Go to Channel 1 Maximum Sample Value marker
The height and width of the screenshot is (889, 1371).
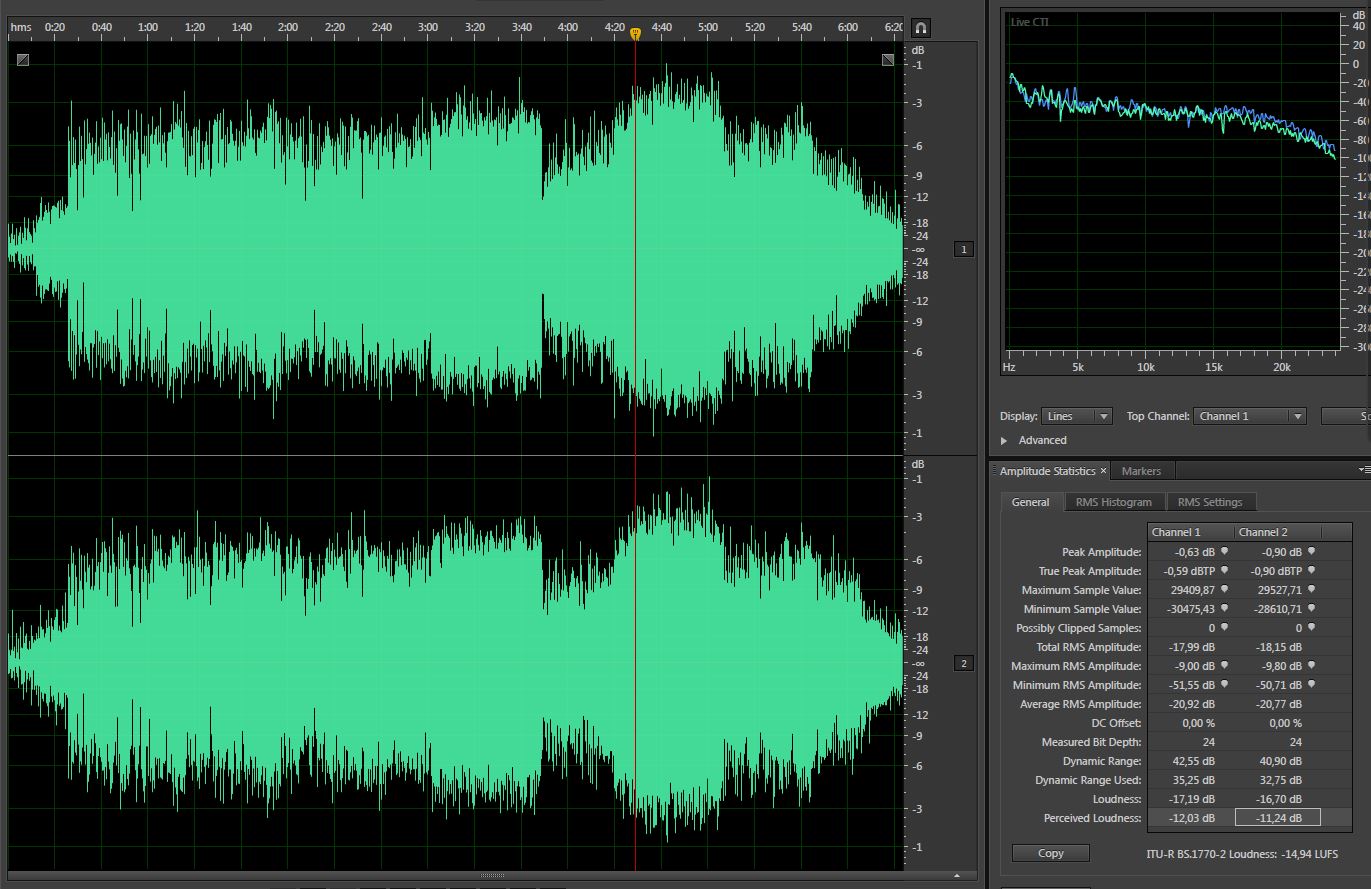[x=1224, y=590]
